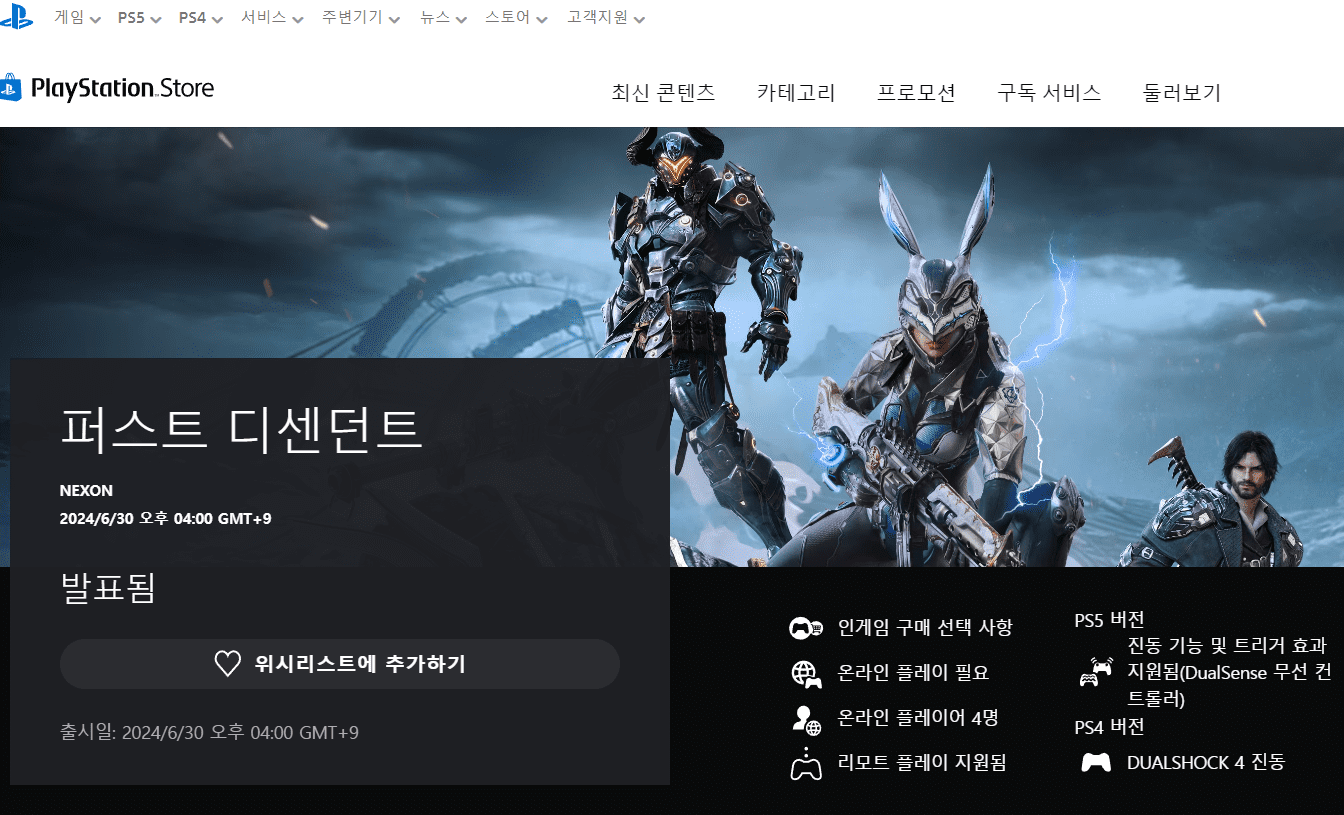Click the DualSense 진동 기능 description text
Viewport: 1344px width, 815px height.
[1229, 672]
